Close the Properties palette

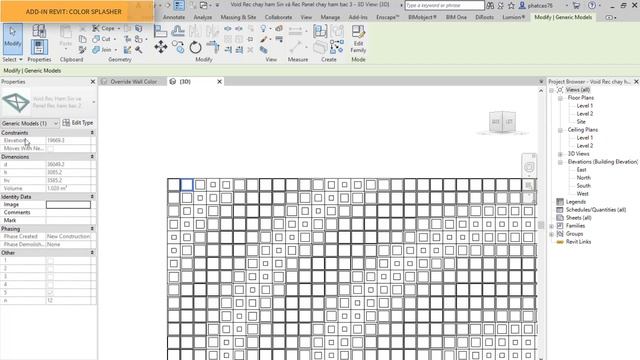tap(93, 82)
